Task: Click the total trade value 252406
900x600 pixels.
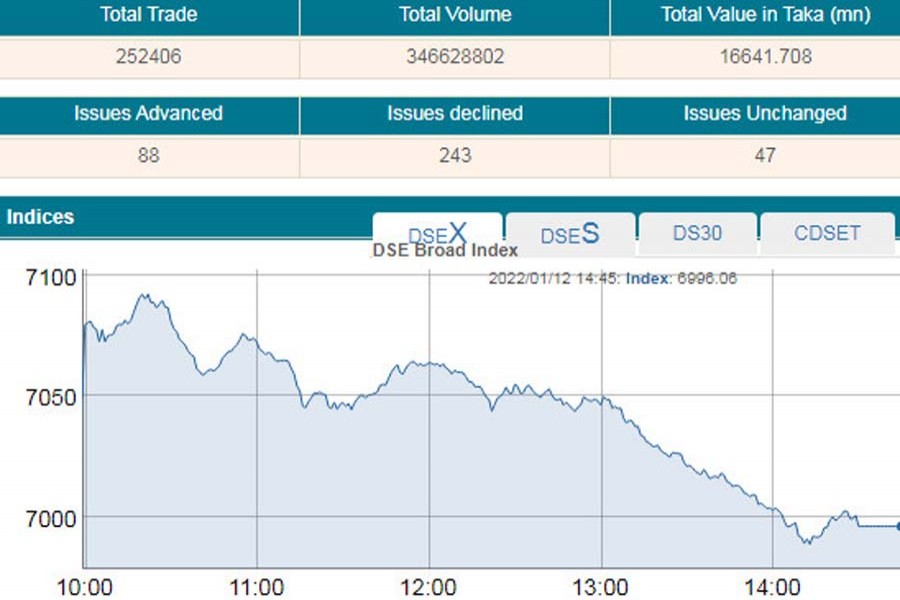Action: point(149,57)
